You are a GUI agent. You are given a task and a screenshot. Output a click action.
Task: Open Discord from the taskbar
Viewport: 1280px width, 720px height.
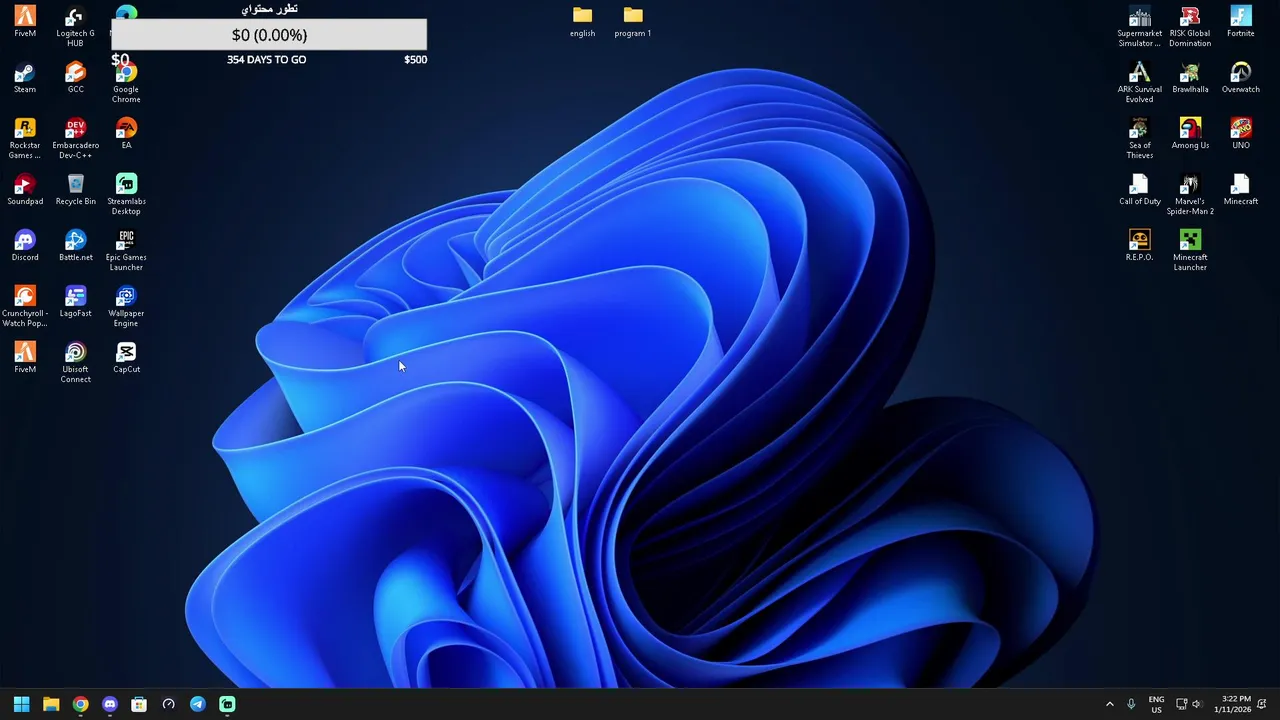click(x=110, y=704)
